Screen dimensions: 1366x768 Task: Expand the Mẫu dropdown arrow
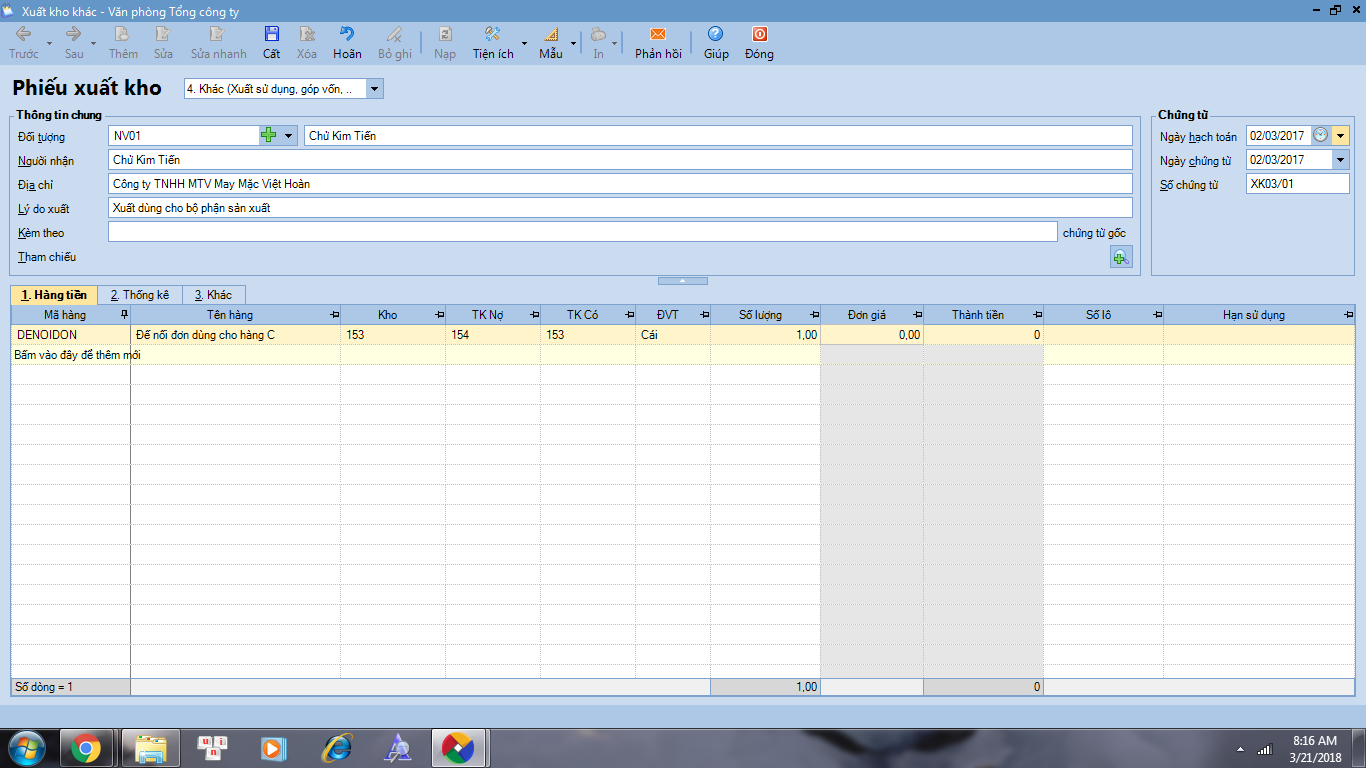(x=573, y=43)
